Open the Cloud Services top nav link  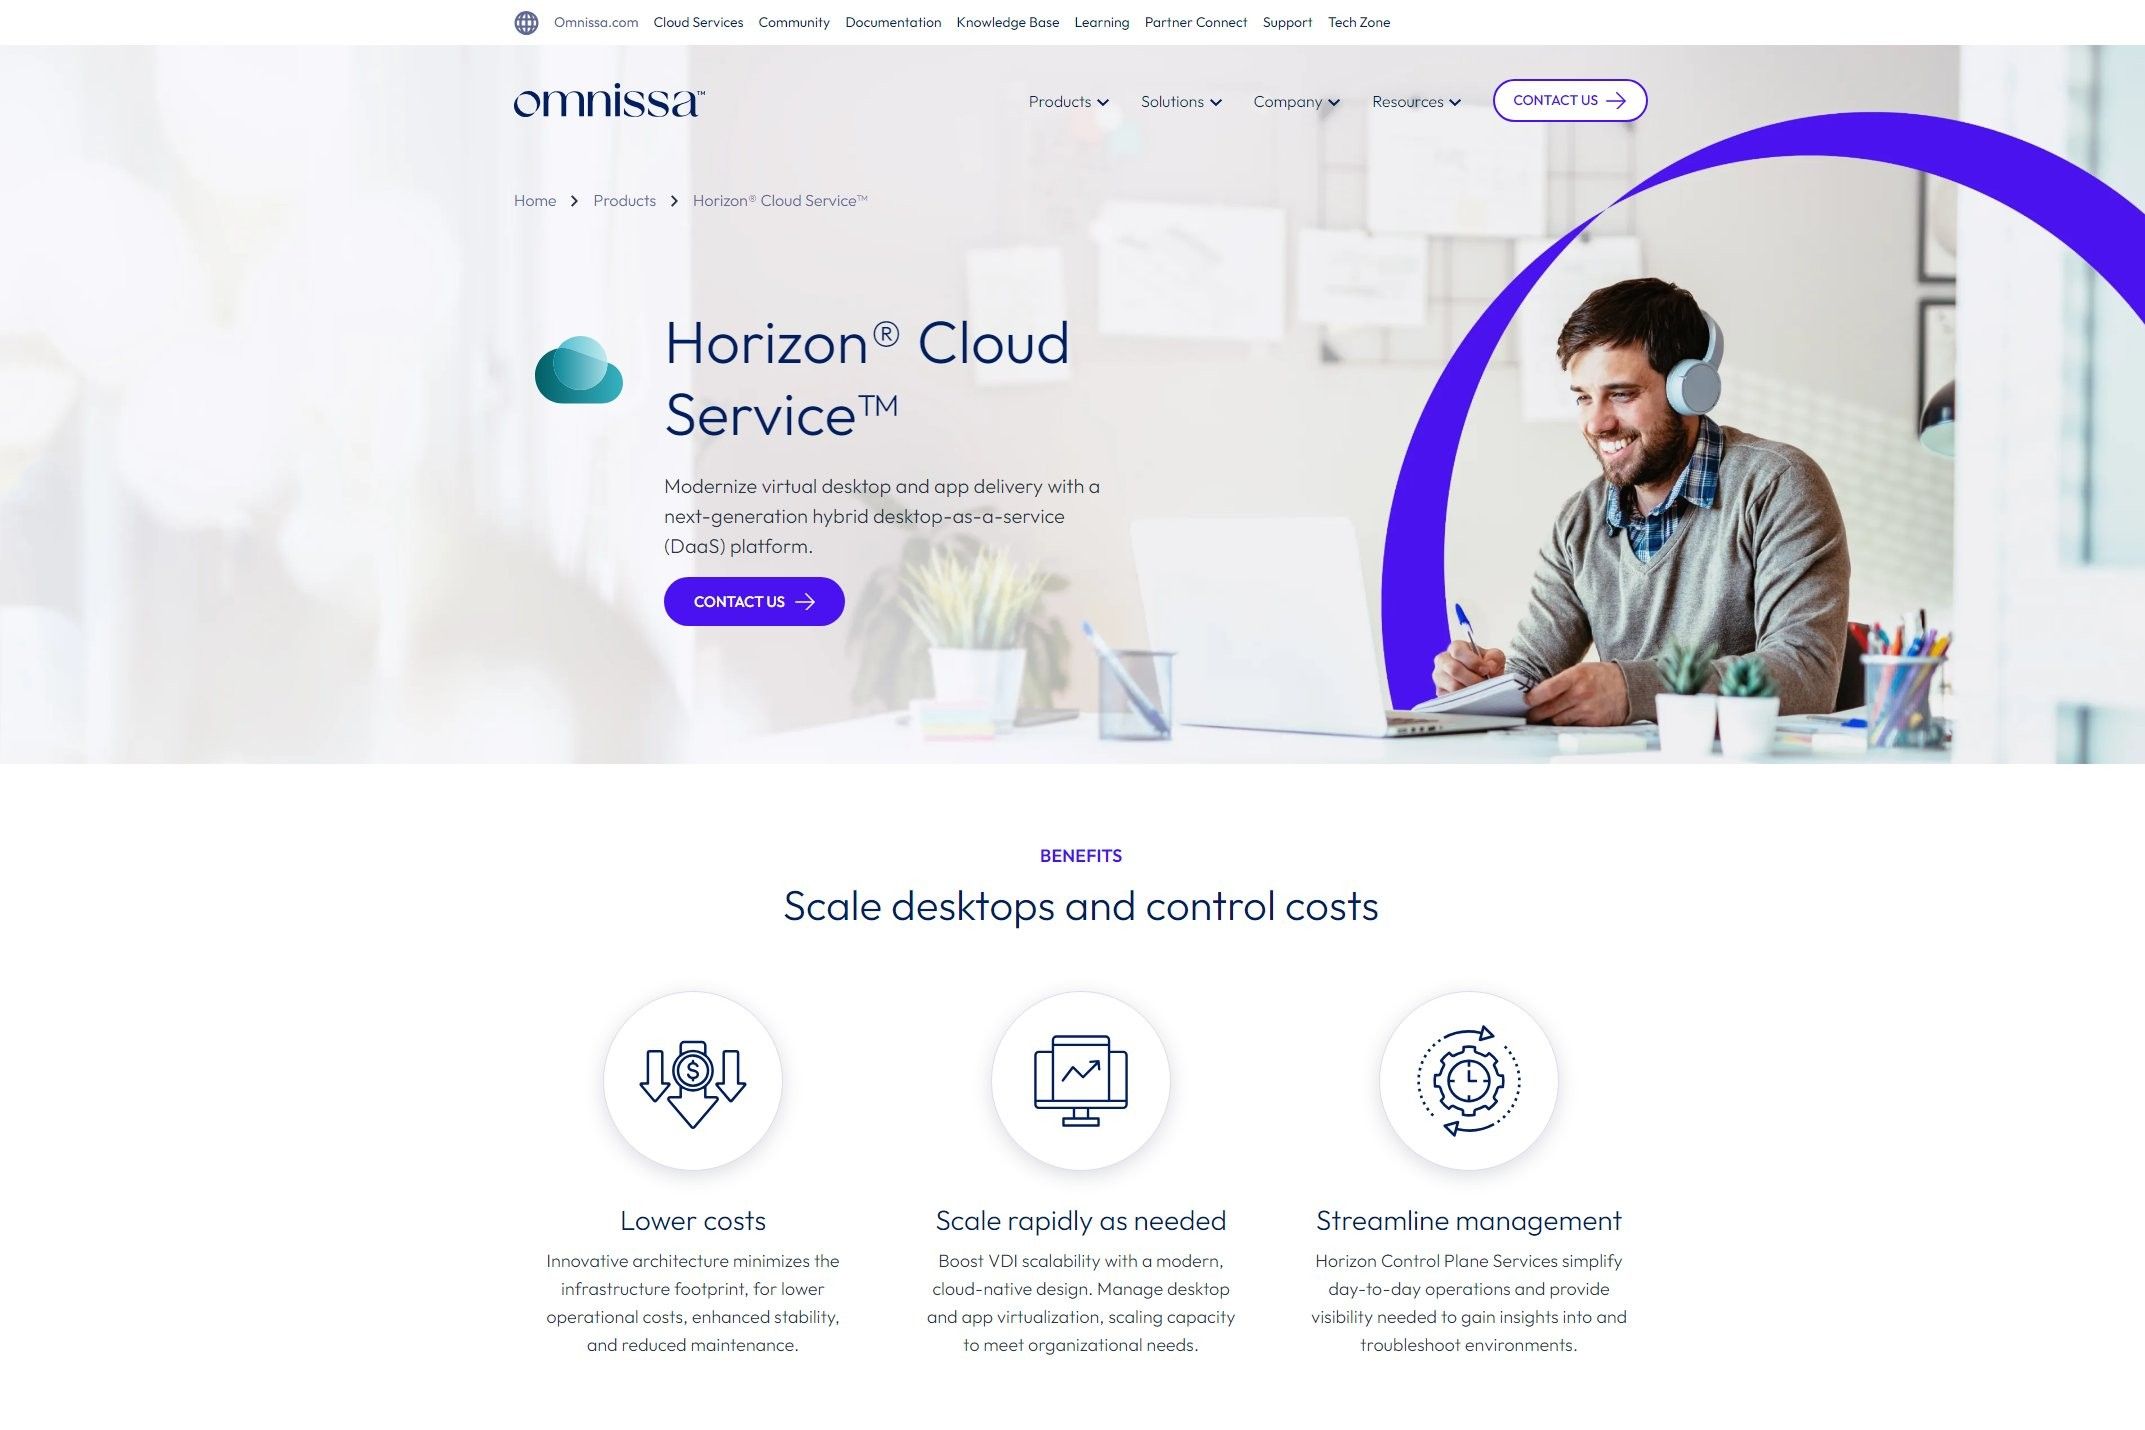click(x=697, y=21)
